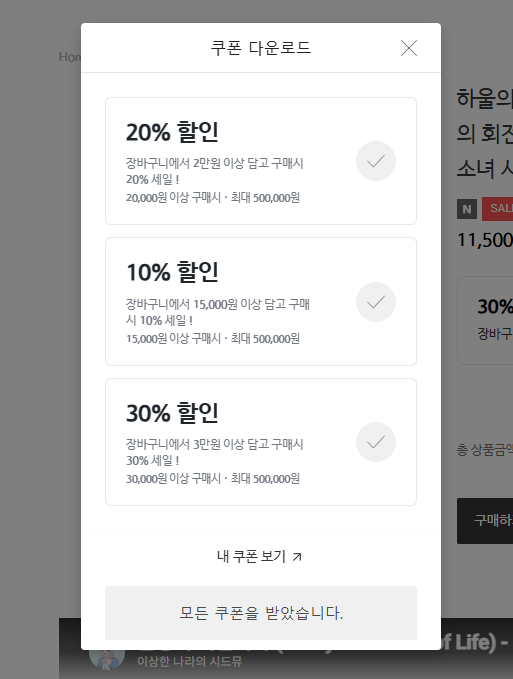Select the 30% 할인 heading inside the popup
Image resolution: width=513 pixels, height=679 pixels.
pos(172,413)
